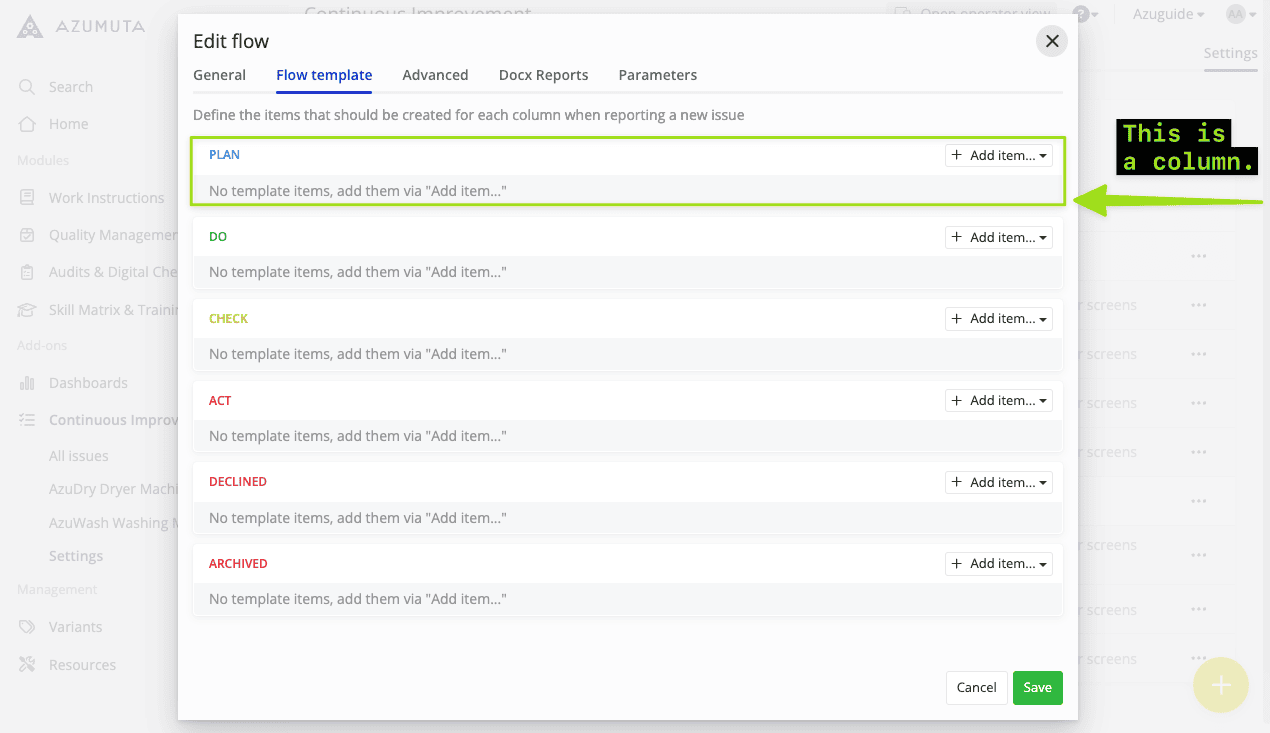Expand Add item dropdown for CHECK column
Image resolution: width=1270 pixels, height=733 pixels.
click(998, 319)
